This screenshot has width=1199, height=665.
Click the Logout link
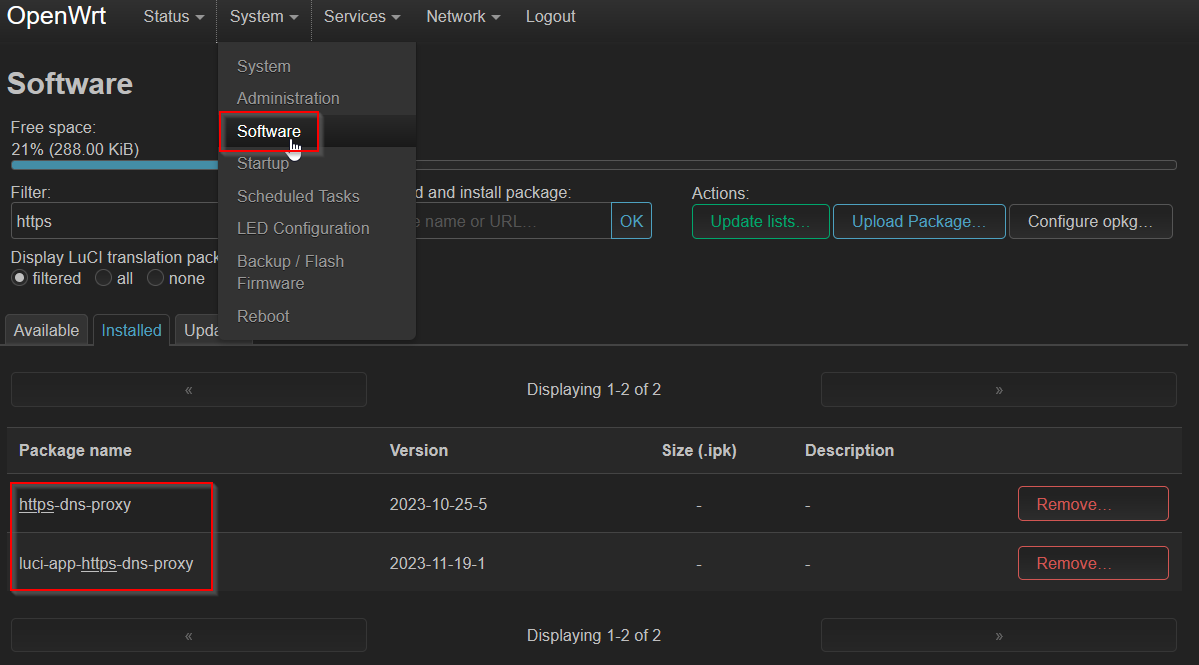tap(551, 17)
